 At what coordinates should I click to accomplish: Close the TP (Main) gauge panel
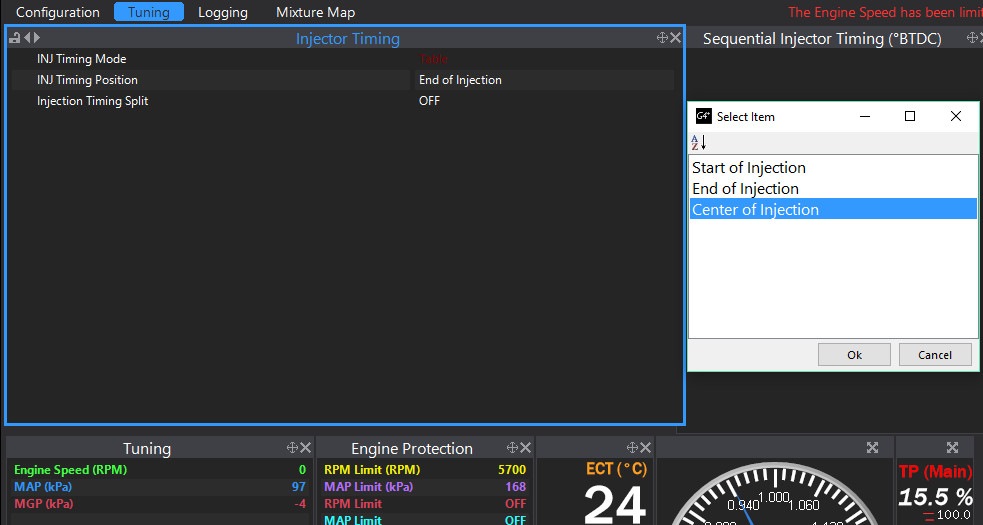pos(952,448)
